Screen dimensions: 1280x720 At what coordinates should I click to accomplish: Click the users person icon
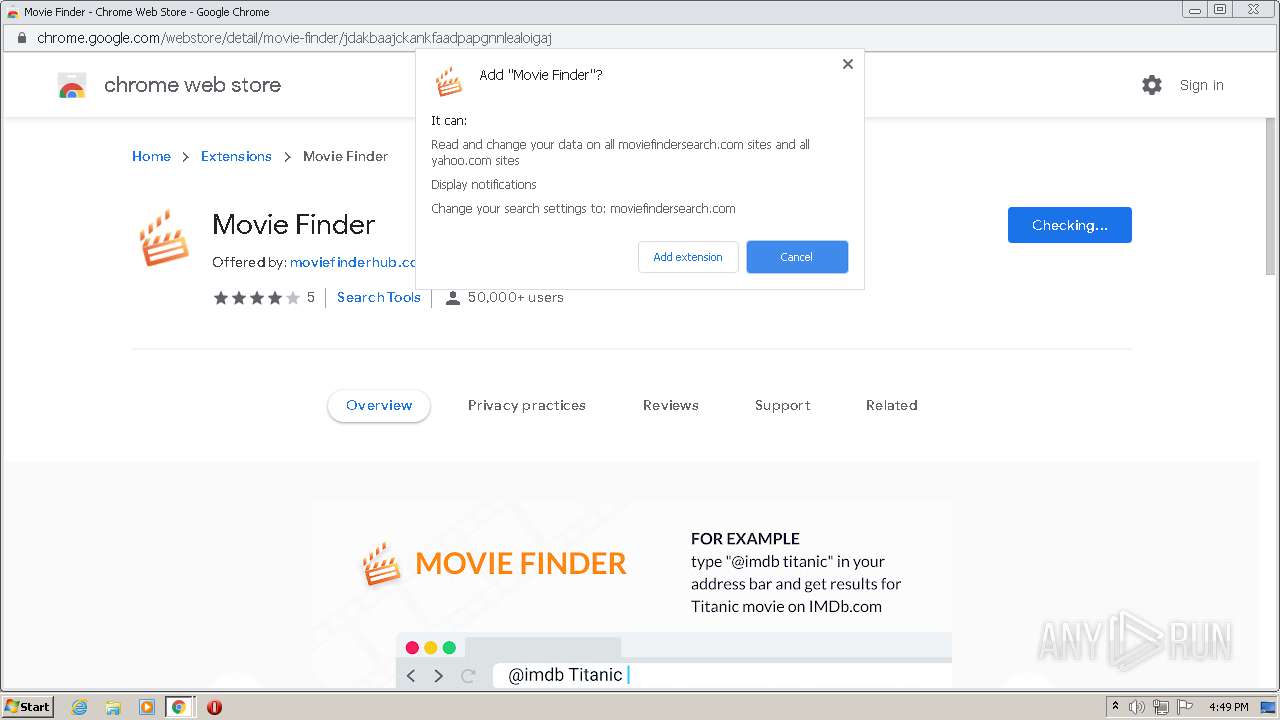pyautogui.click(x=452, y=298)
